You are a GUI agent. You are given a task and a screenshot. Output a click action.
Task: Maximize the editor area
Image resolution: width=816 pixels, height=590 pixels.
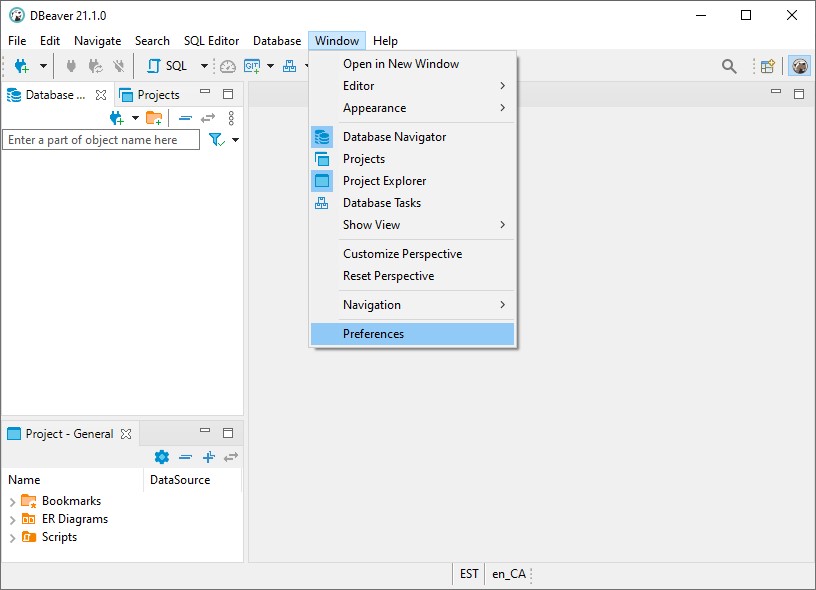pyautogui.click(x=799, y=94)
